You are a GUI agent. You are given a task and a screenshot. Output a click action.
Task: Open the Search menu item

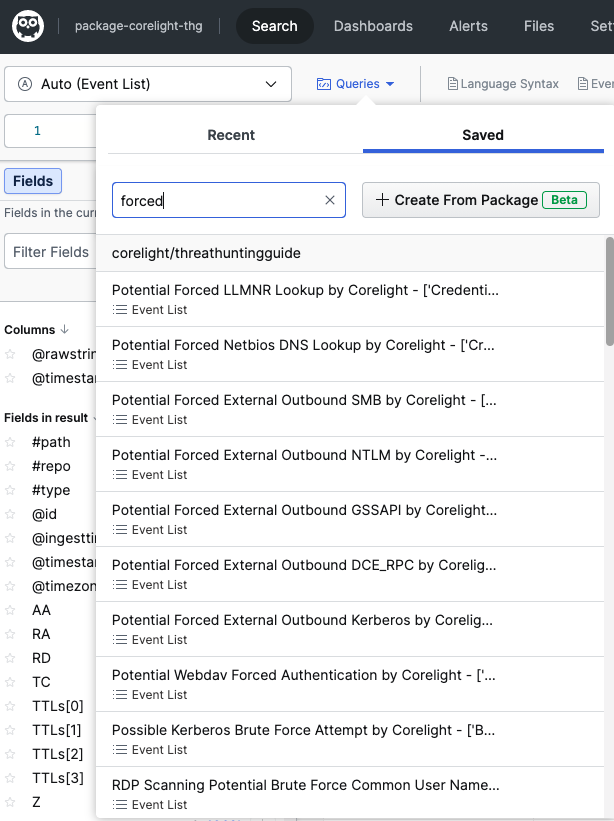pyautogui.click(x=275, y=26)
